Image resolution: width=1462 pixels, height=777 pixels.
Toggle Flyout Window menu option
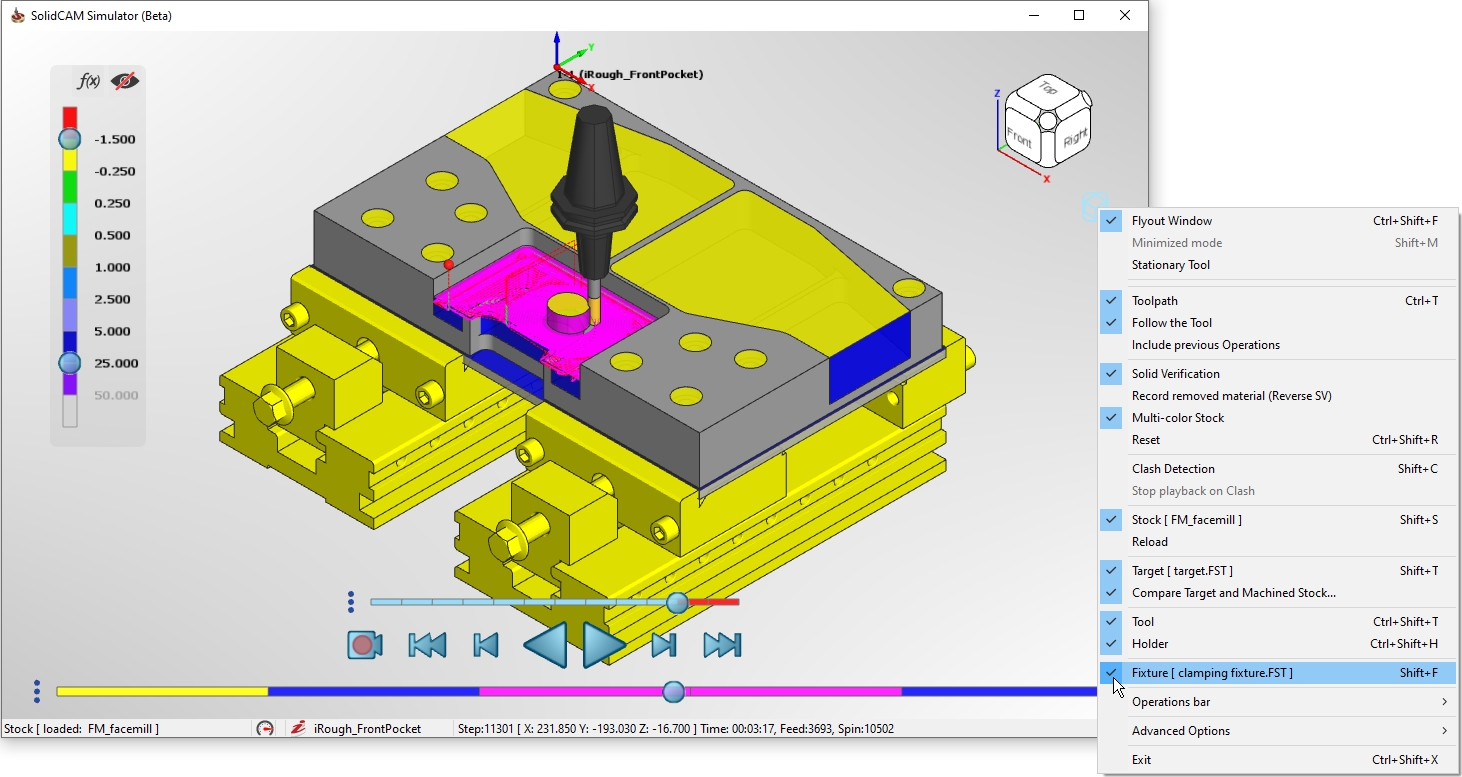point(1277,221)
